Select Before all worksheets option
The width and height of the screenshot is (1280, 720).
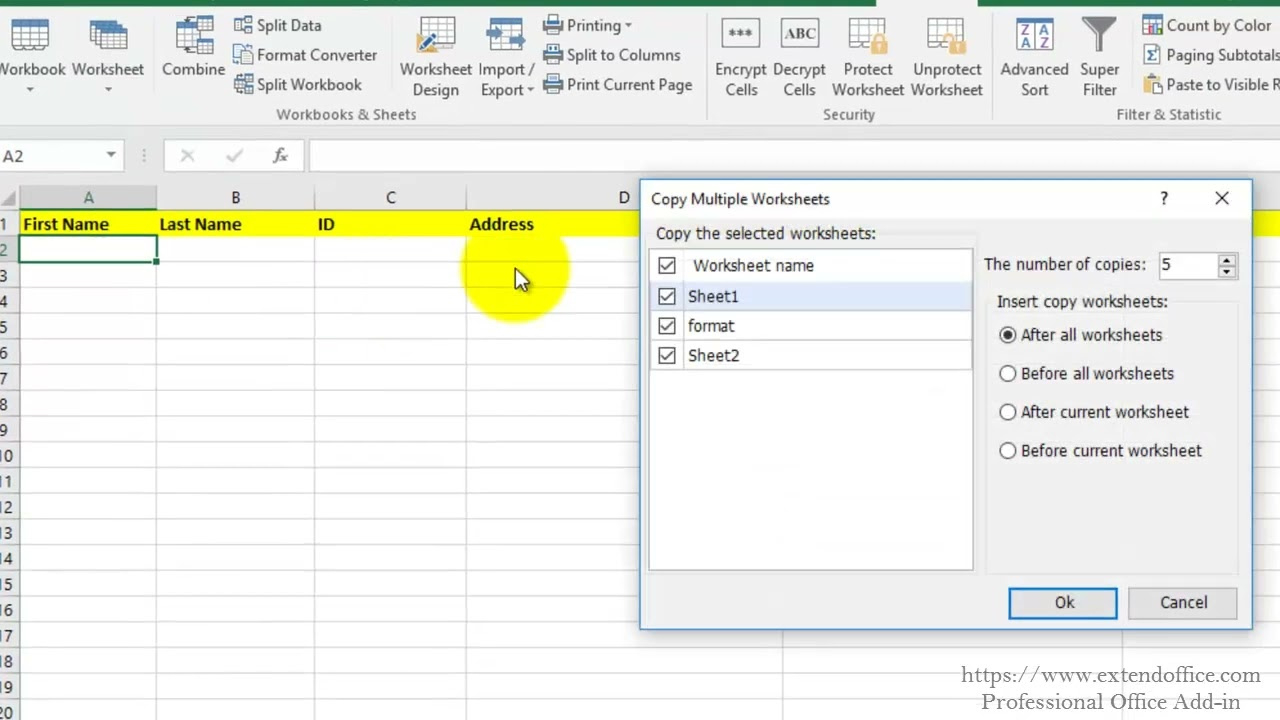coord(1008,374)
